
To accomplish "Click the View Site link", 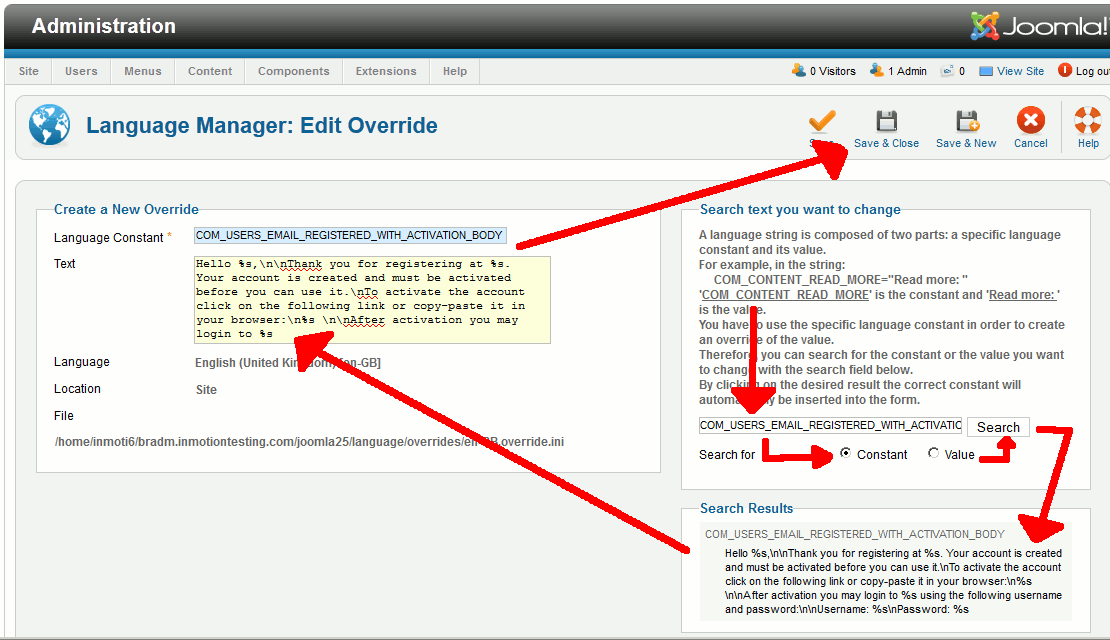I will coord(1020,72).
